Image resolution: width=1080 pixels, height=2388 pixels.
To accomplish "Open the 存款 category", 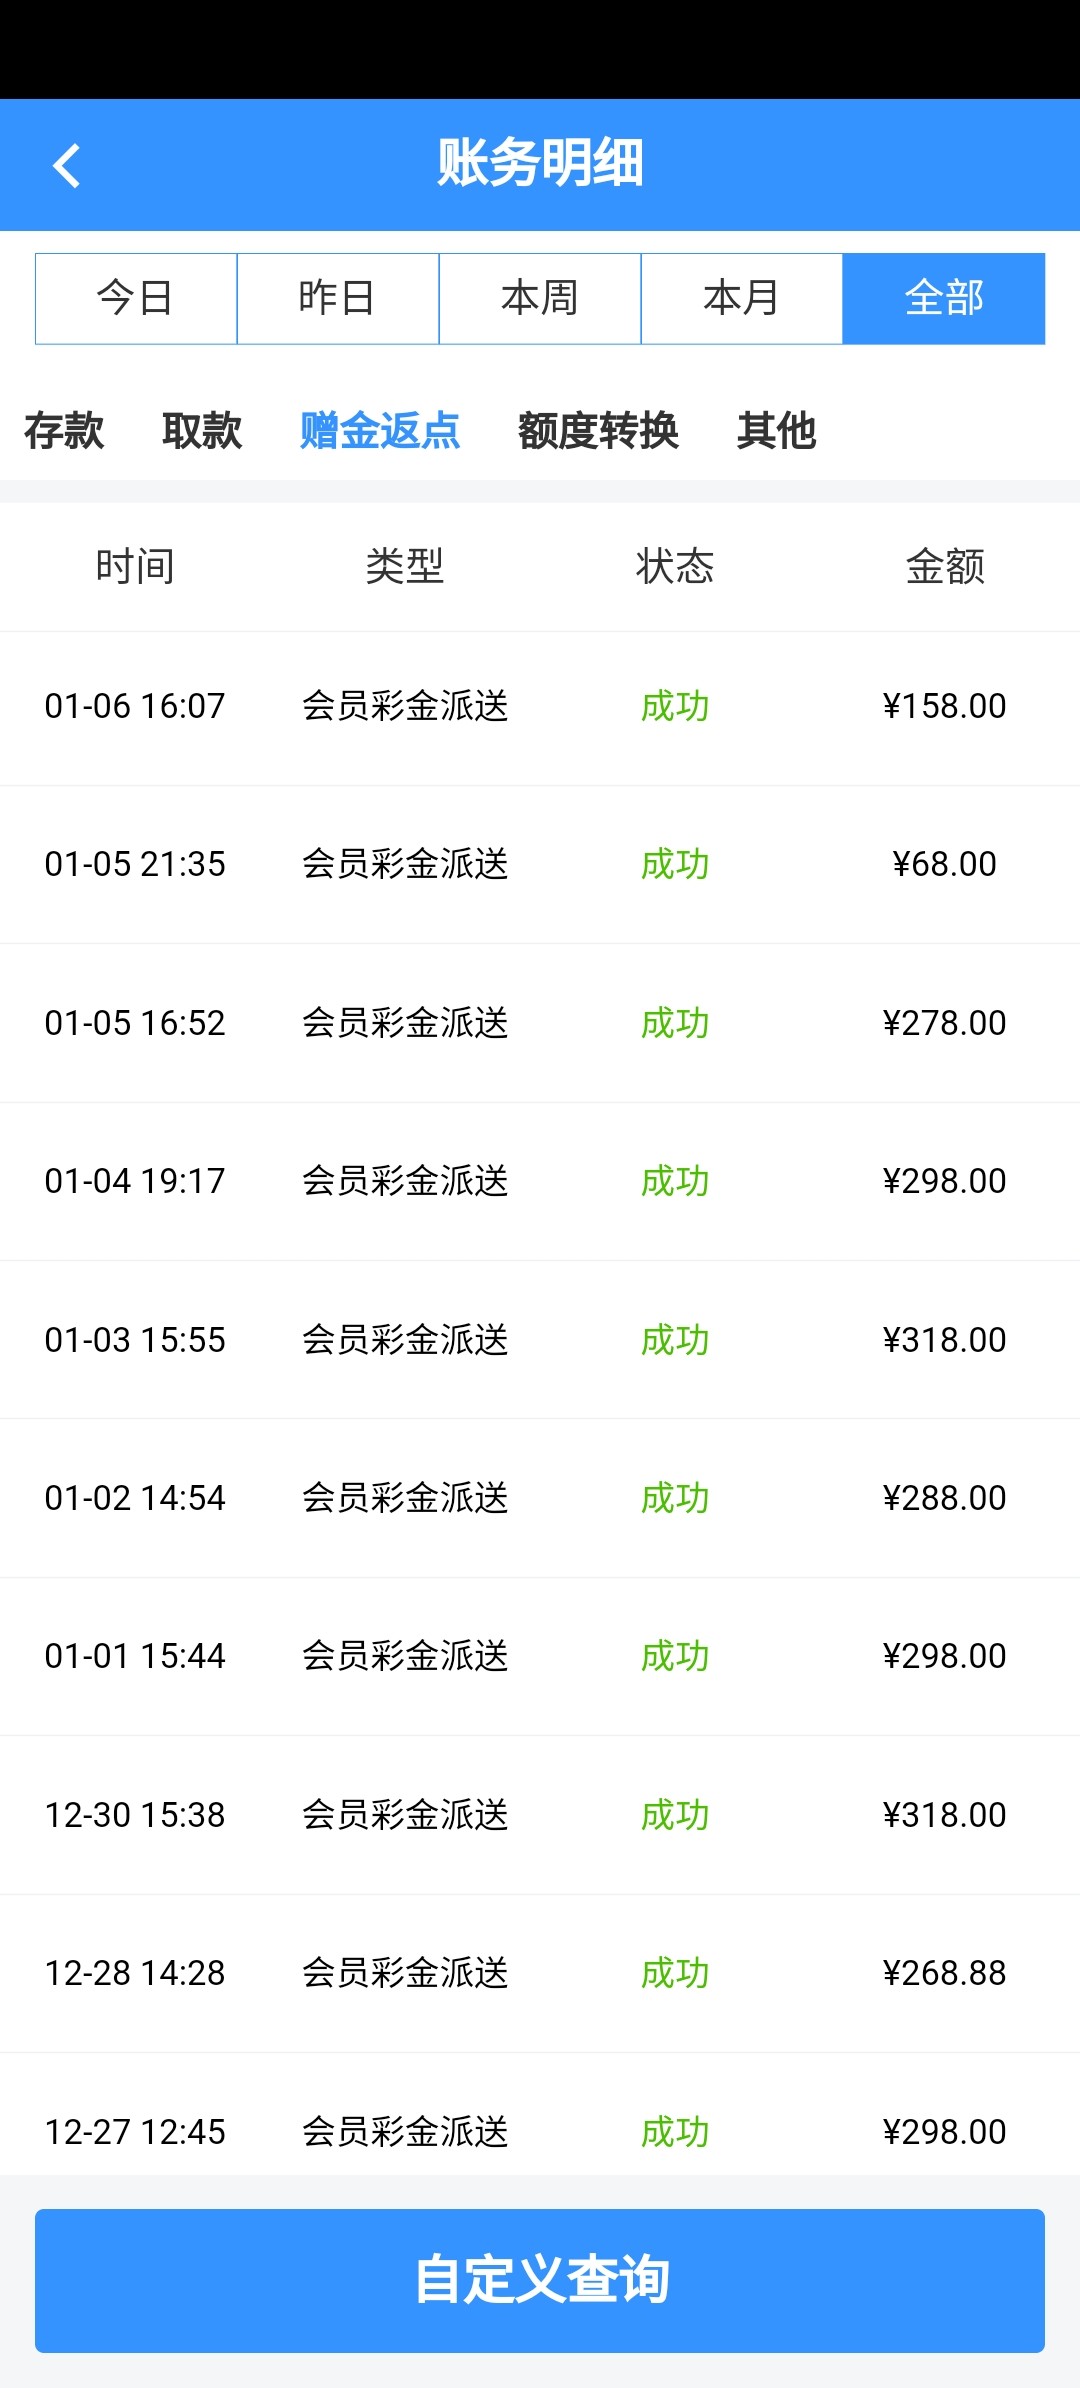I will pos(64,431).
